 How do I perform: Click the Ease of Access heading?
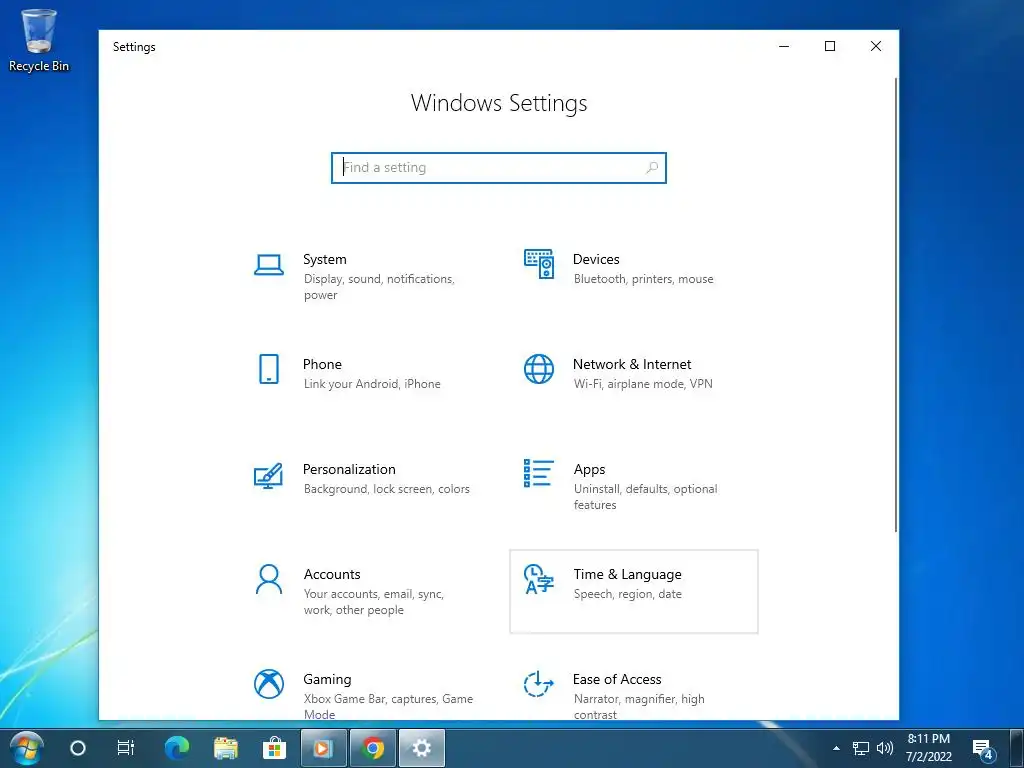pos(617,680)
